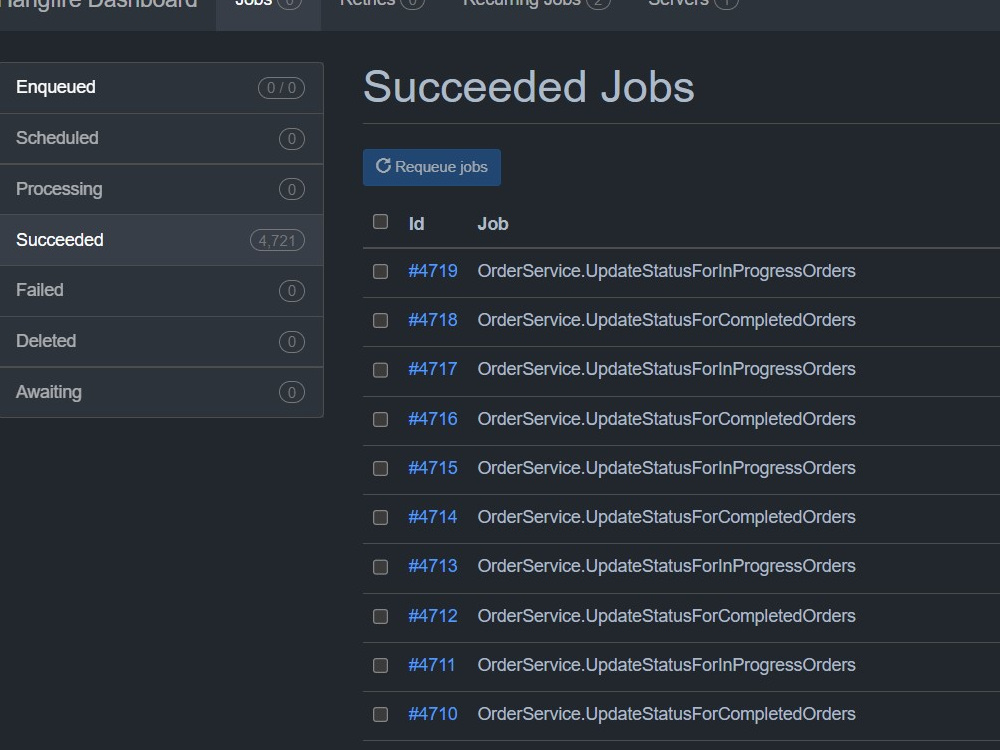Viewport: 1000px width, 750px height.
Task: Open job details for #4710
Action: 432,714
